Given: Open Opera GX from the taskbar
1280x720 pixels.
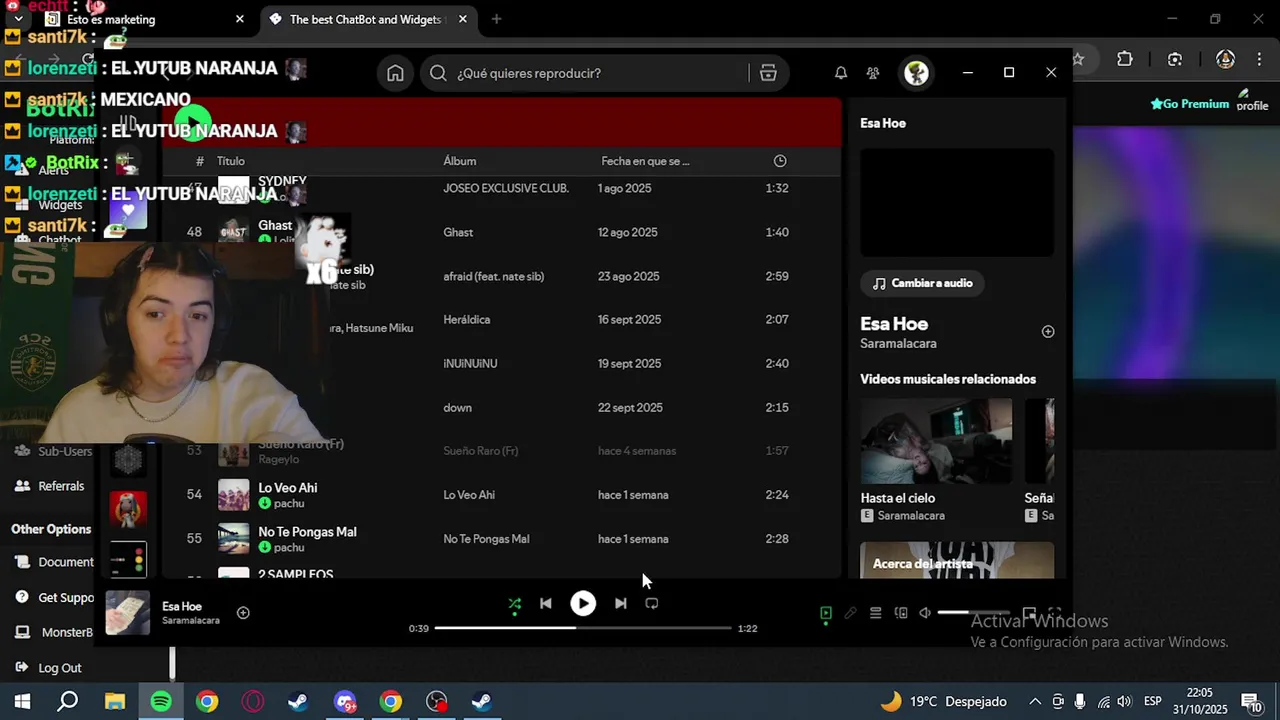Looking at the screenshot, I should (x=253, y=702).
